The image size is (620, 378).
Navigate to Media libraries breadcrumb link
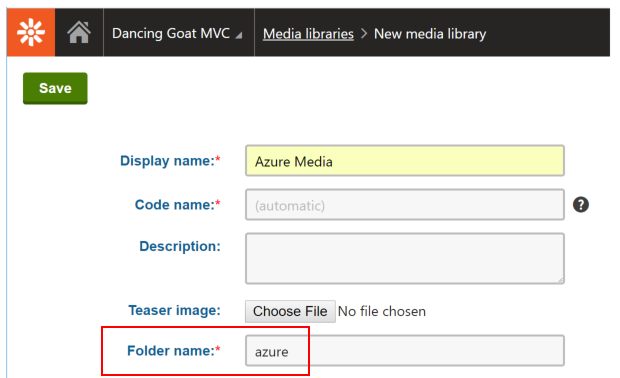(x=308, y=34)
